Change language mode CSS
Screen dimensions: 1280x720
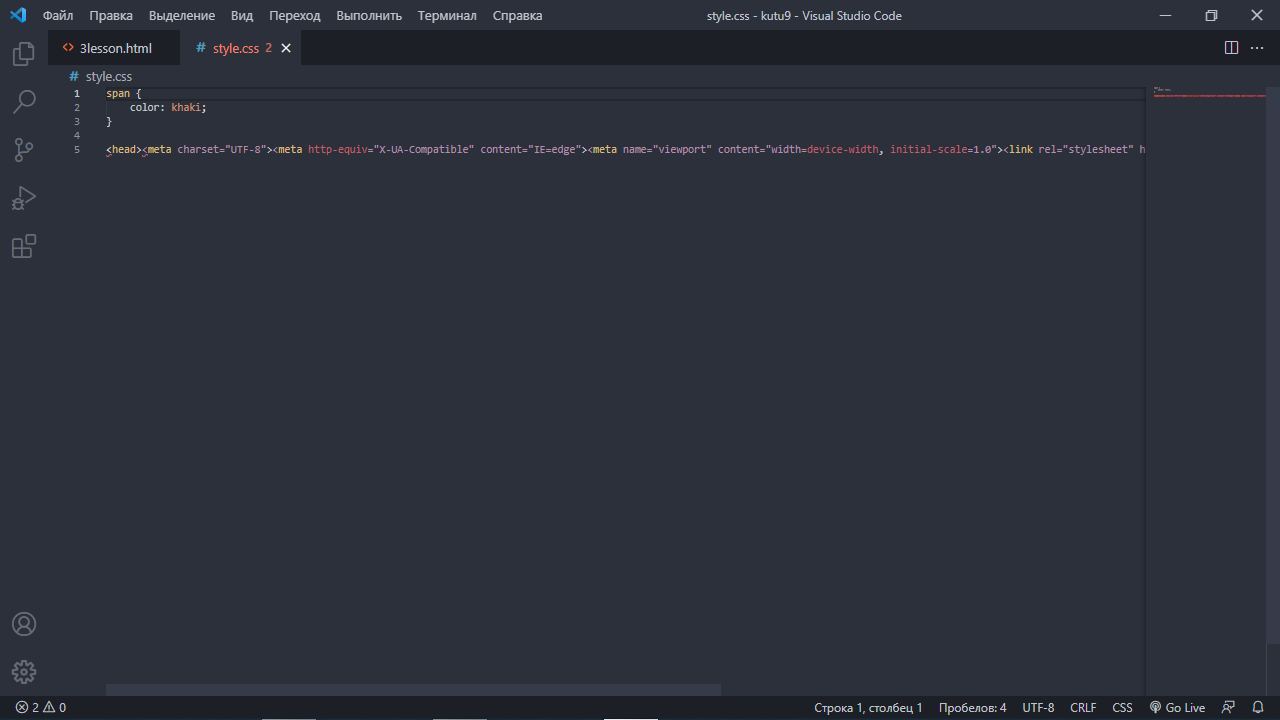1123,707
